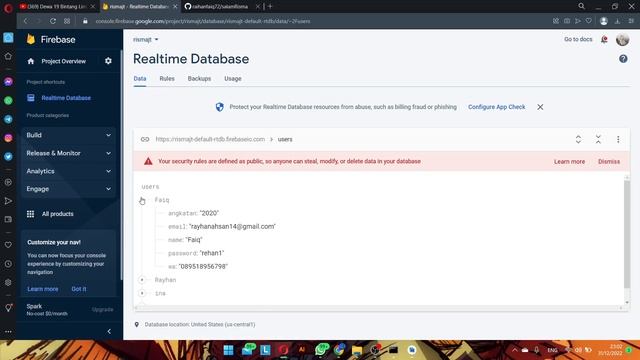Screen dimensions: 640x360
Task: Click Go to docs
Action: [578, 39]
